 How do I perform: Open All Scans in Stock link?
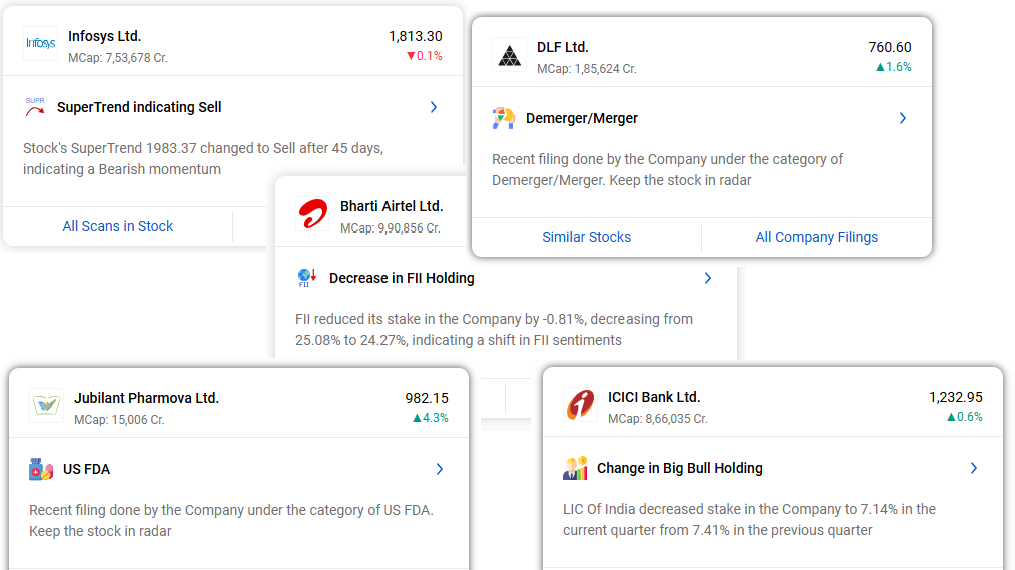(x=118, y=226)
